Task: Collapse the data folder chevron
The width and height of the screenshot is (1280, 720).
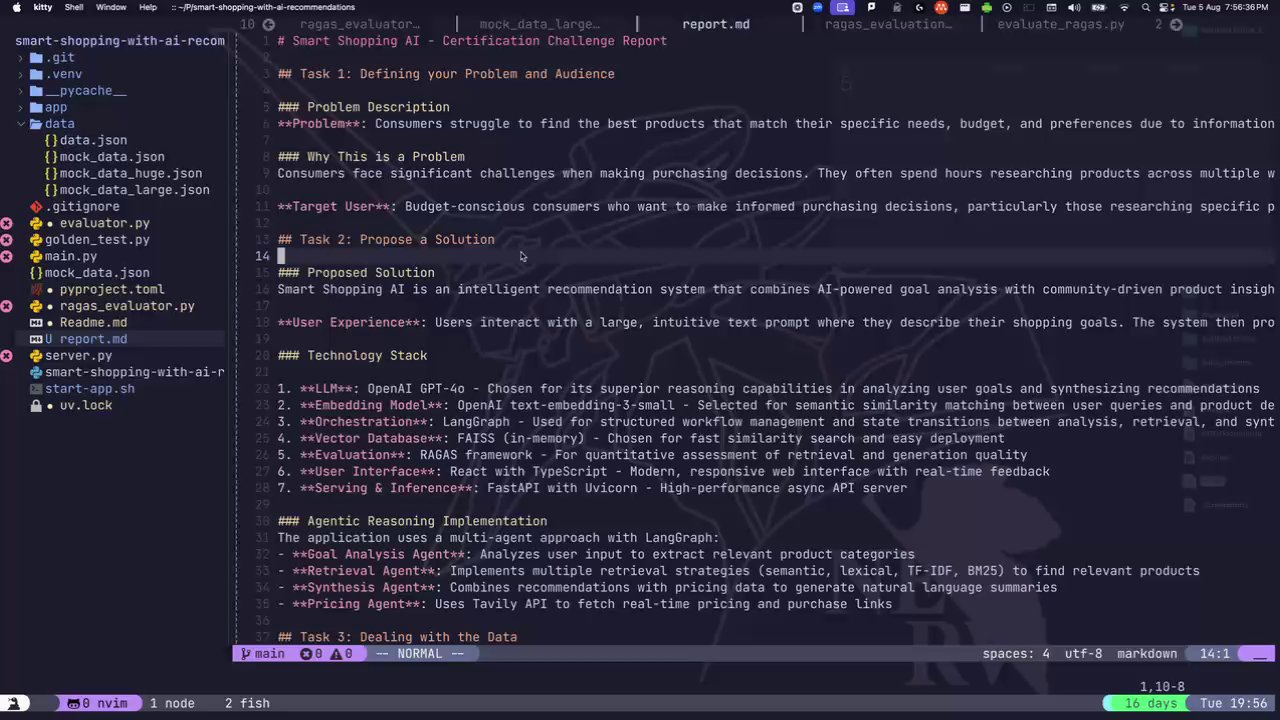Action: [x=21, y=124]
